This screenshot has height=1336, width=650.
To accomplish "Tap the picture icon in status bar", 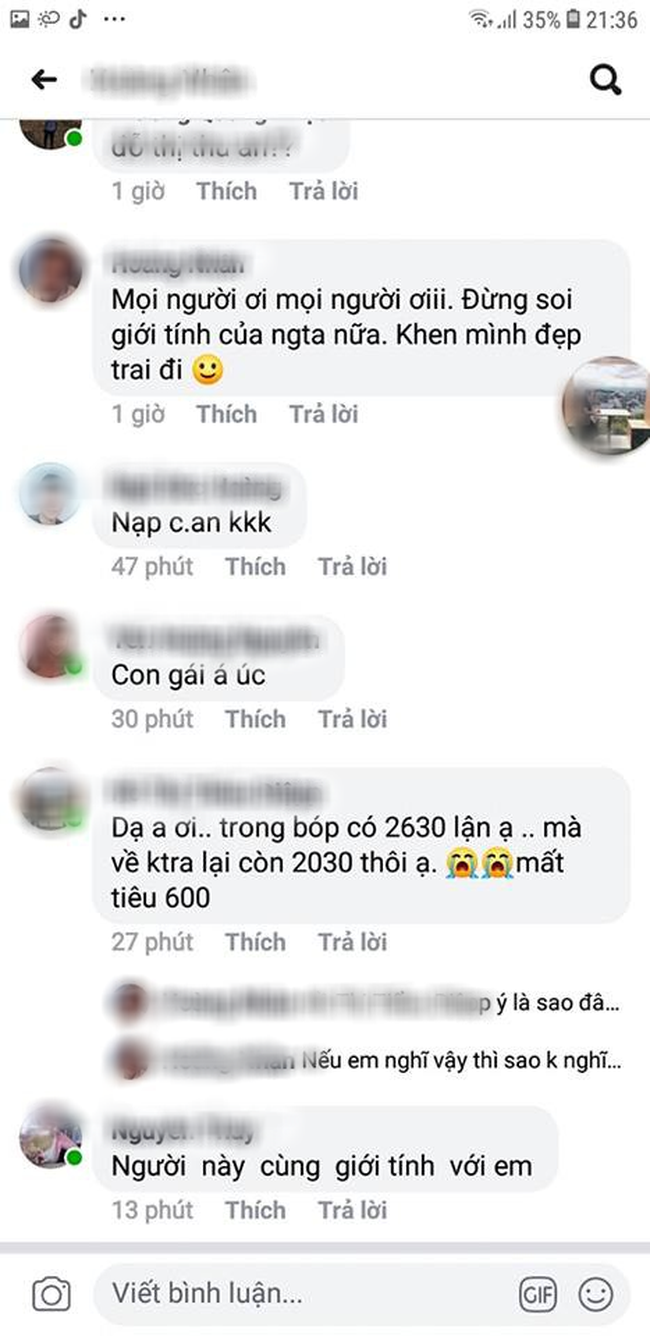I will point(19,19).
